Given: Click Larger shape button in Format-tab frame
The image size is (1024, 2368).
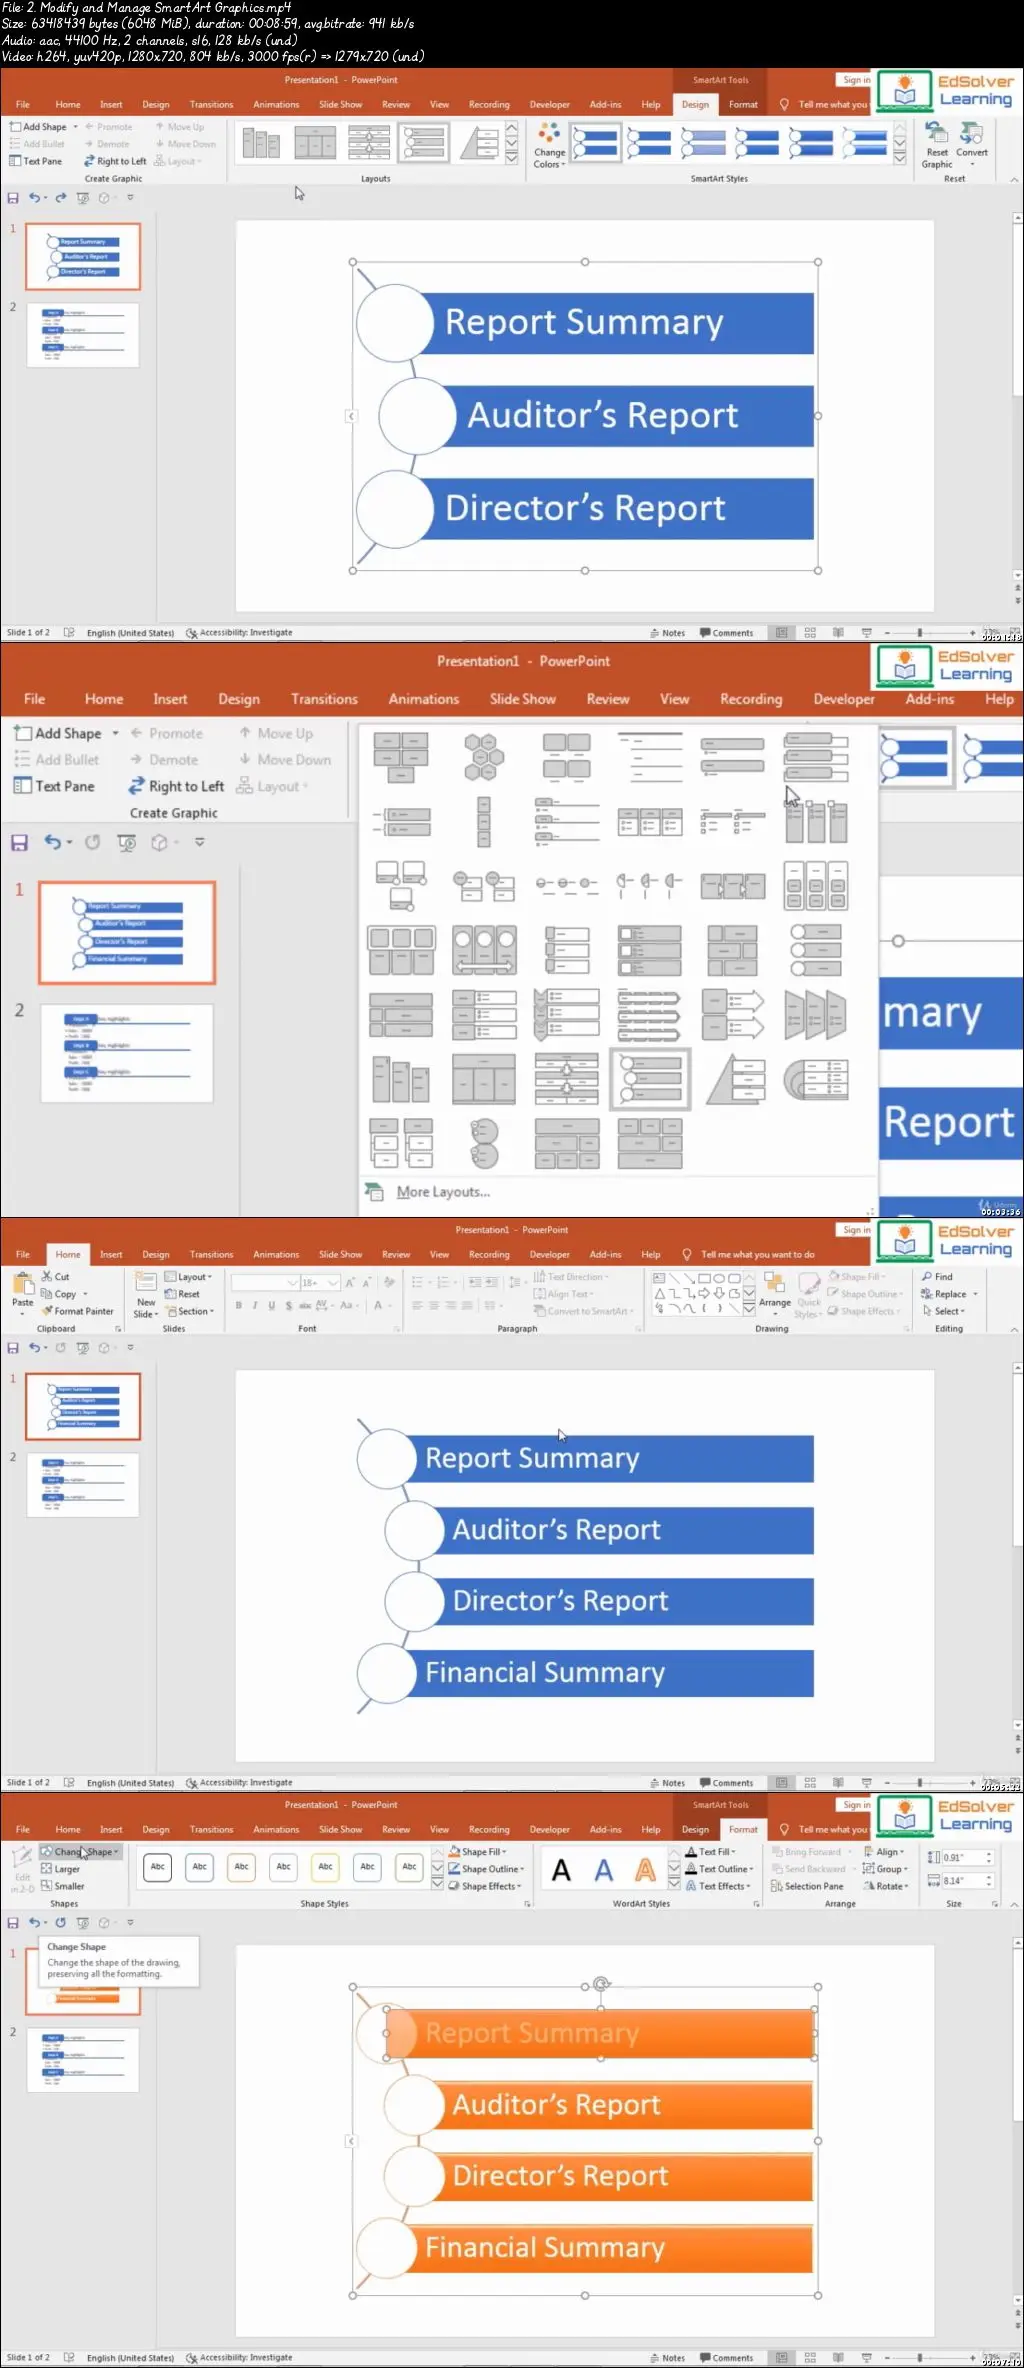Looking at the screenshot, I should 60,1869.
